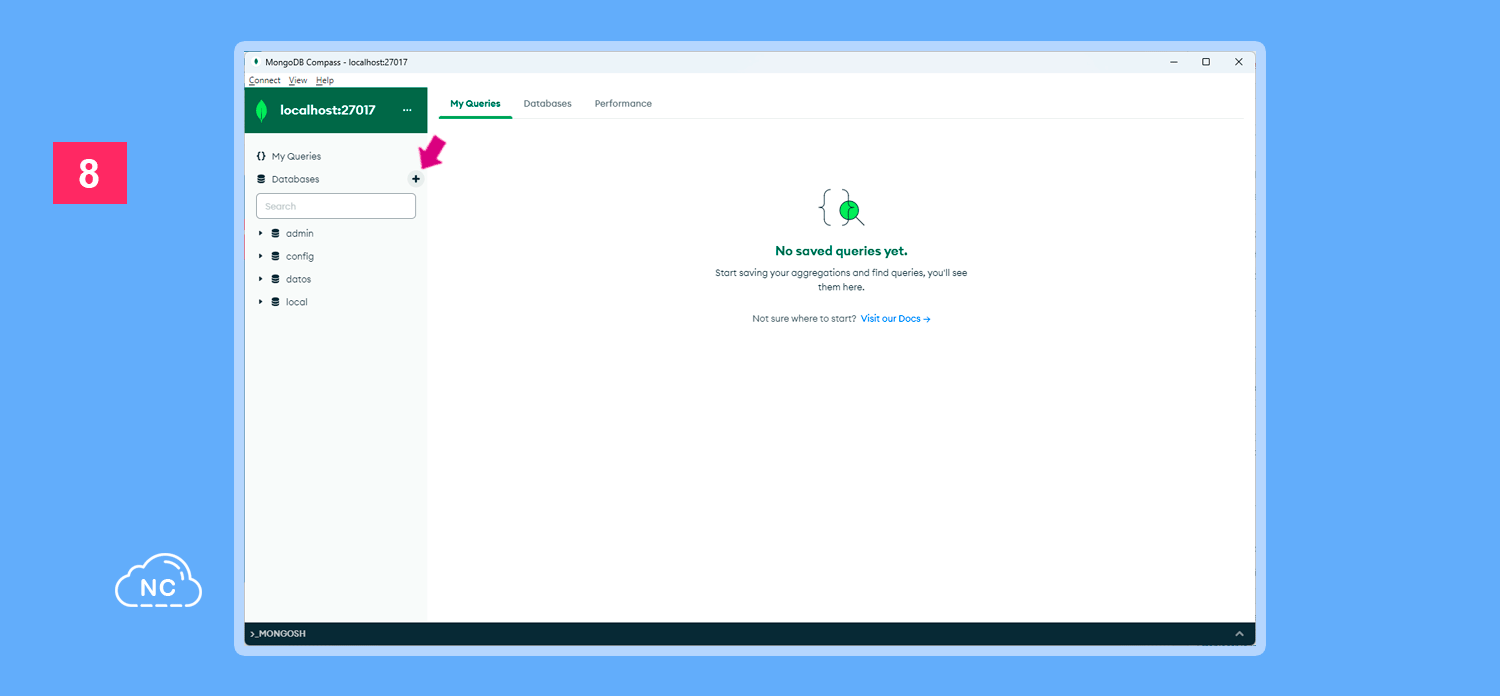The height and width of the screenshot is (696, 1500).
Task: Open the Help menu
Action: click(x=325, y=80)
